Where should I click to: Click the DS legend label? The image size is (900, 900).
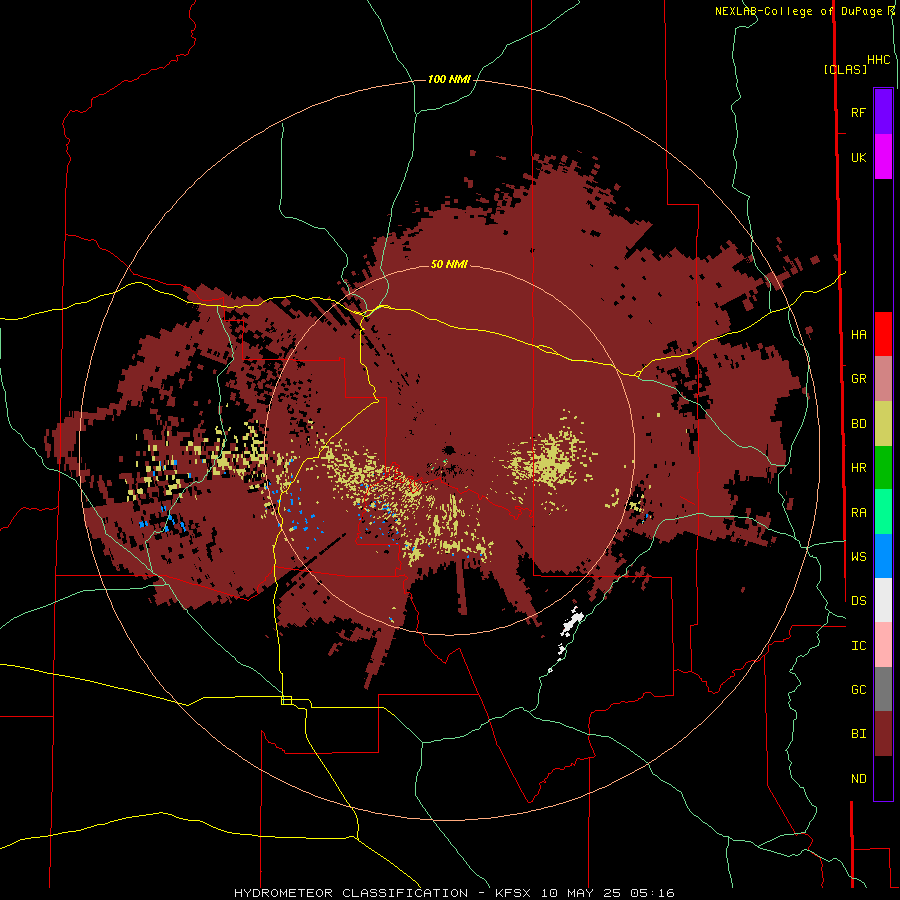(858, 601)
